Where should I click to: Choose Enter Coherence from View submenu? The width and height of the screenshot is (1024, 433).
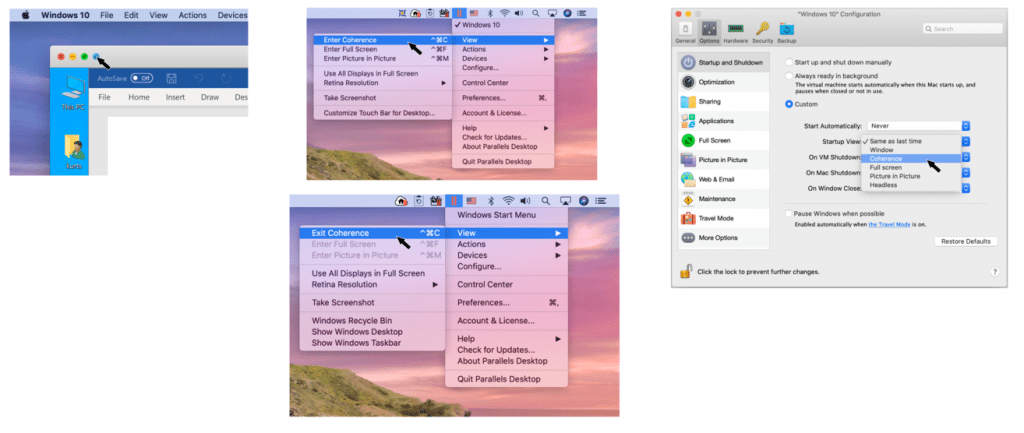click(383, 40)
